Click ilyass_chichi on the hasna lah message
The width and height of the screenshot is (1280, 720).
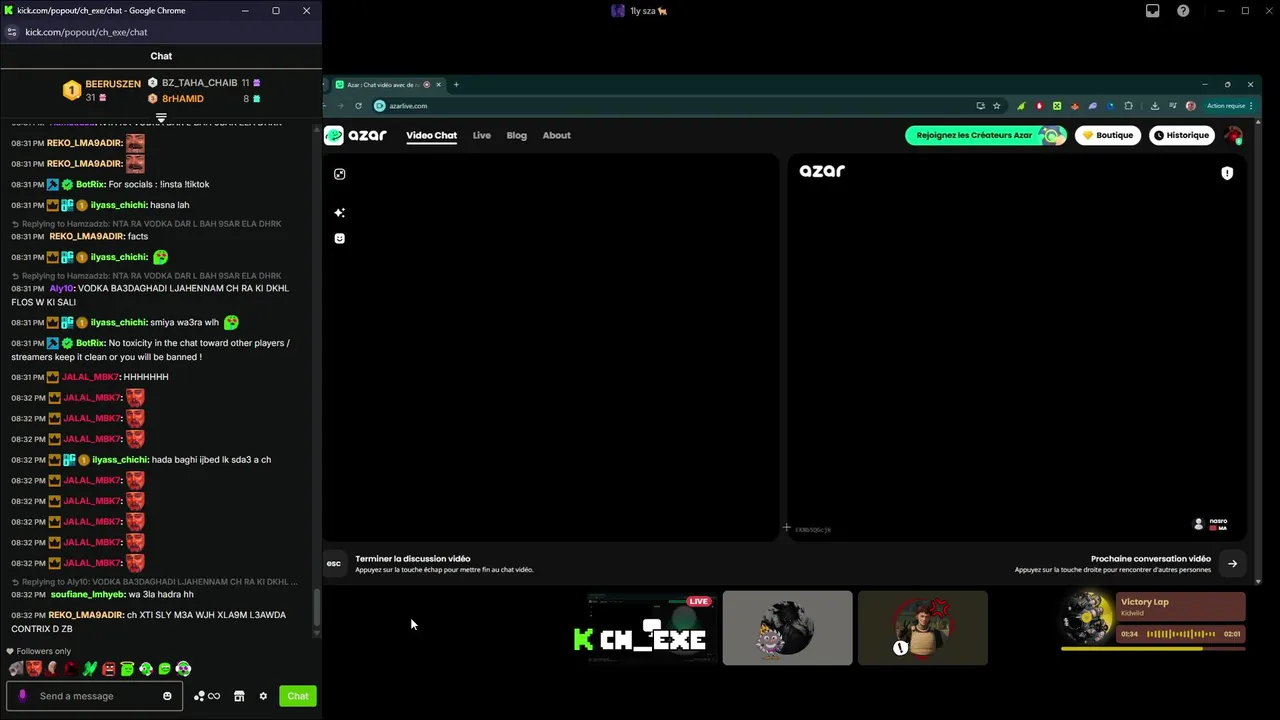(118, 205)
